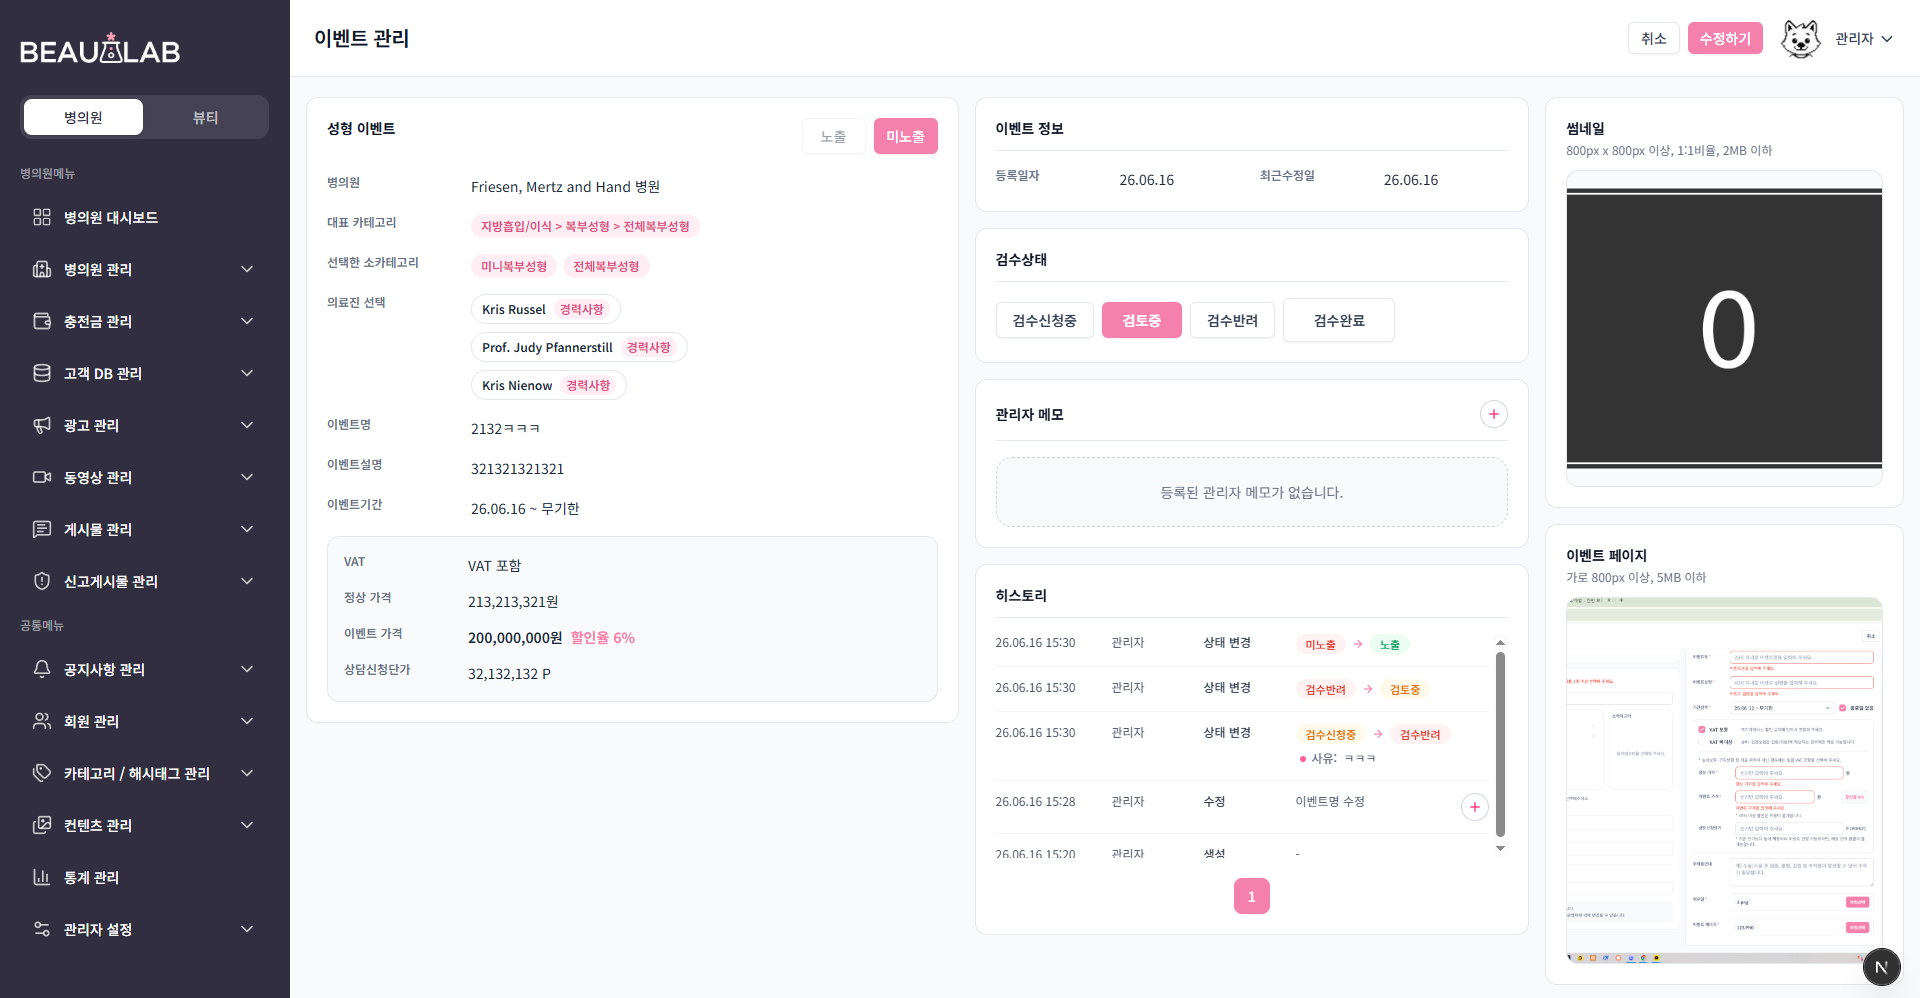The width and height of the screenshot is (1920, 998).
Task: Click hospital name Friesen, Mertz and Hand 병원
Action: coord(565,187)
